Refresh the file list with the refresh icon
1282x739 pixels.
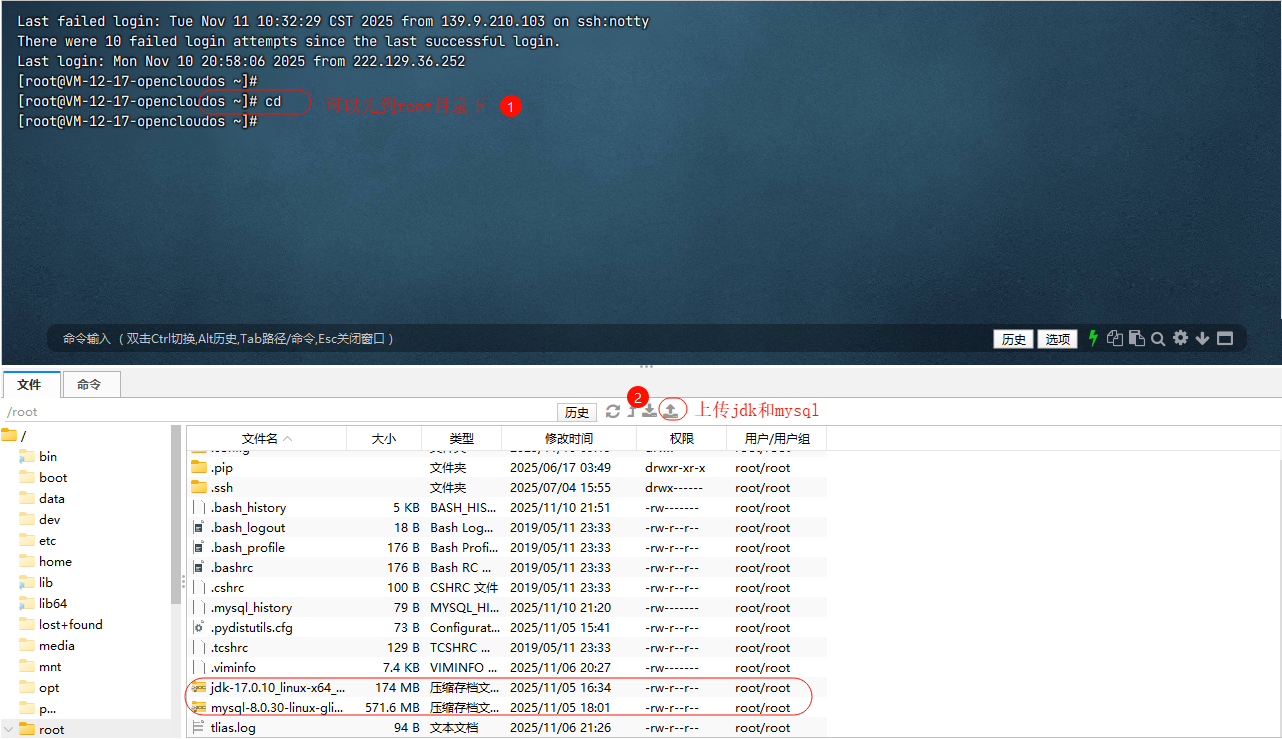[x=613, y=411]
